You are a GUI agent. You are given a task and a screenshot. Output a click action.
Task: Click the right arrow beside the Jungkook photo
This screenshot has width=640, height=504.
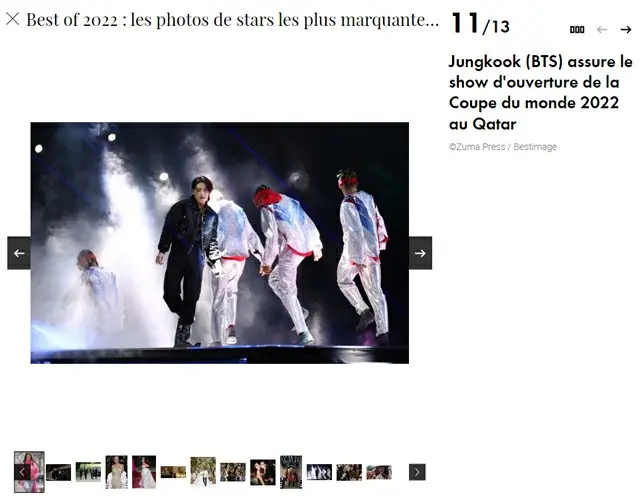420,253
